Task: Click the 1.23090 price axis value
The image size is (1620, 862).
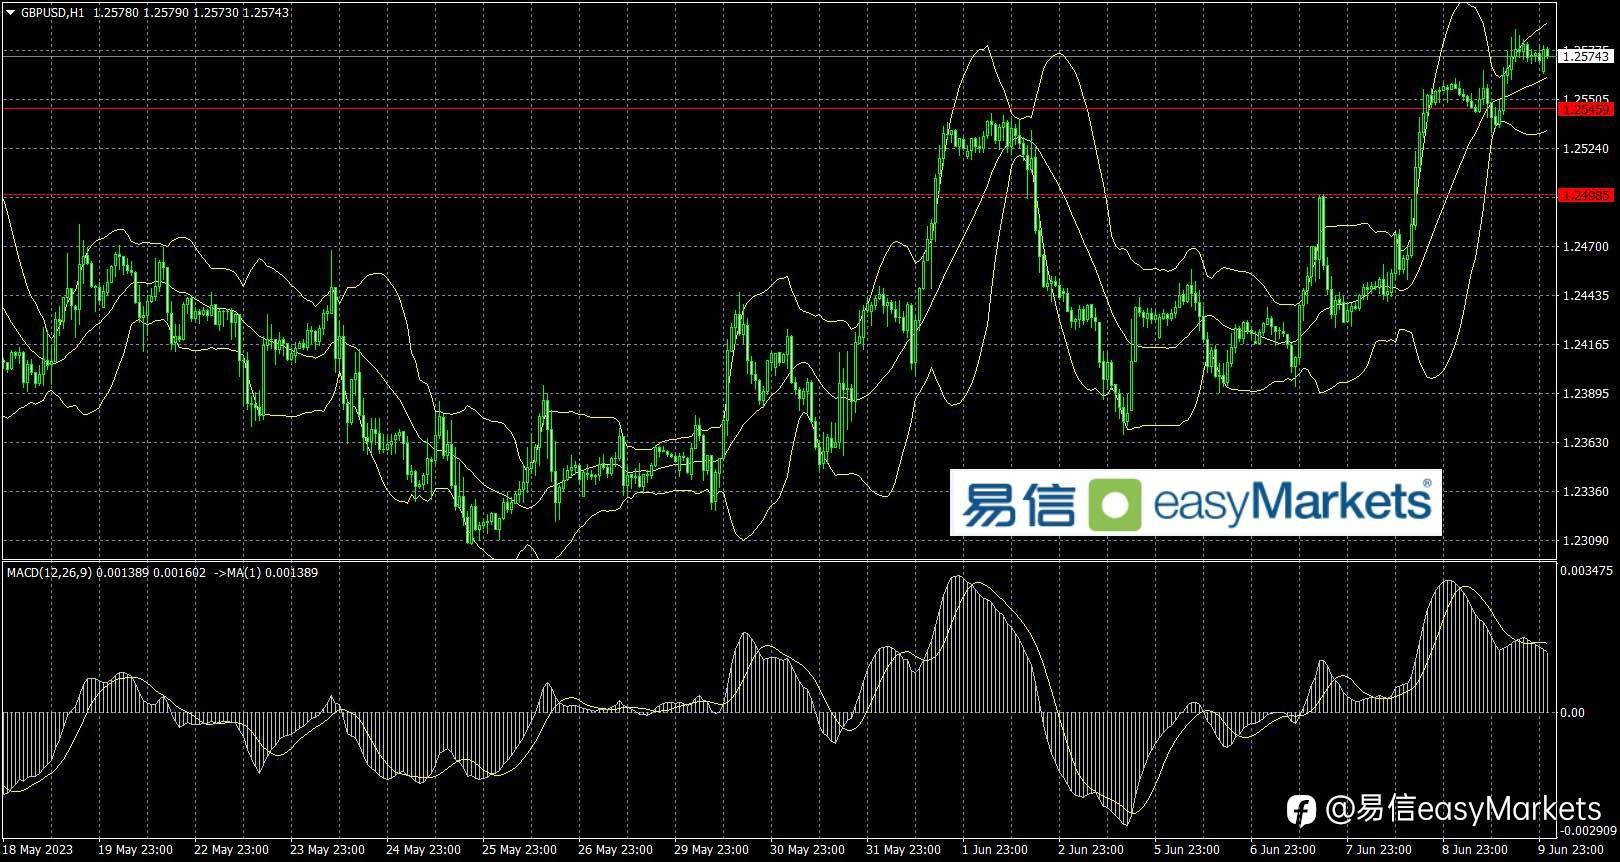Action: [x=1586, y=540]
